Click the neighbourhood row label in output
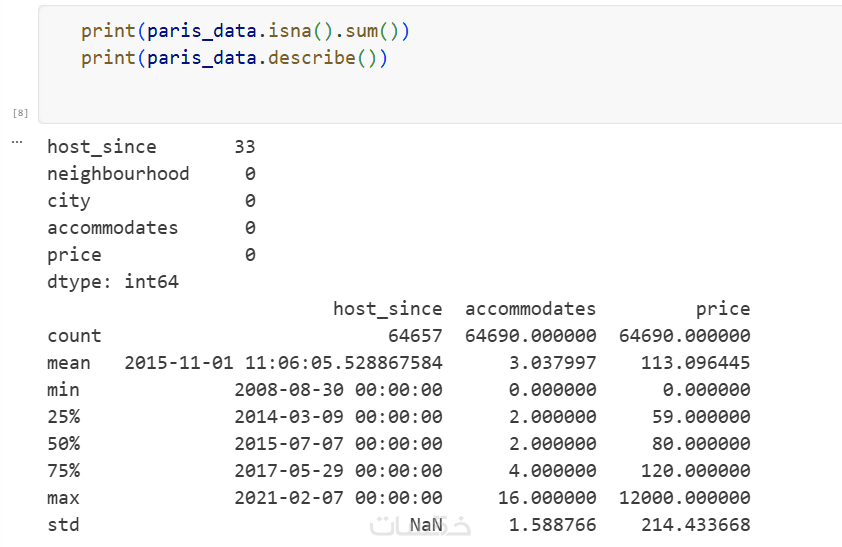 pos(118,174)
